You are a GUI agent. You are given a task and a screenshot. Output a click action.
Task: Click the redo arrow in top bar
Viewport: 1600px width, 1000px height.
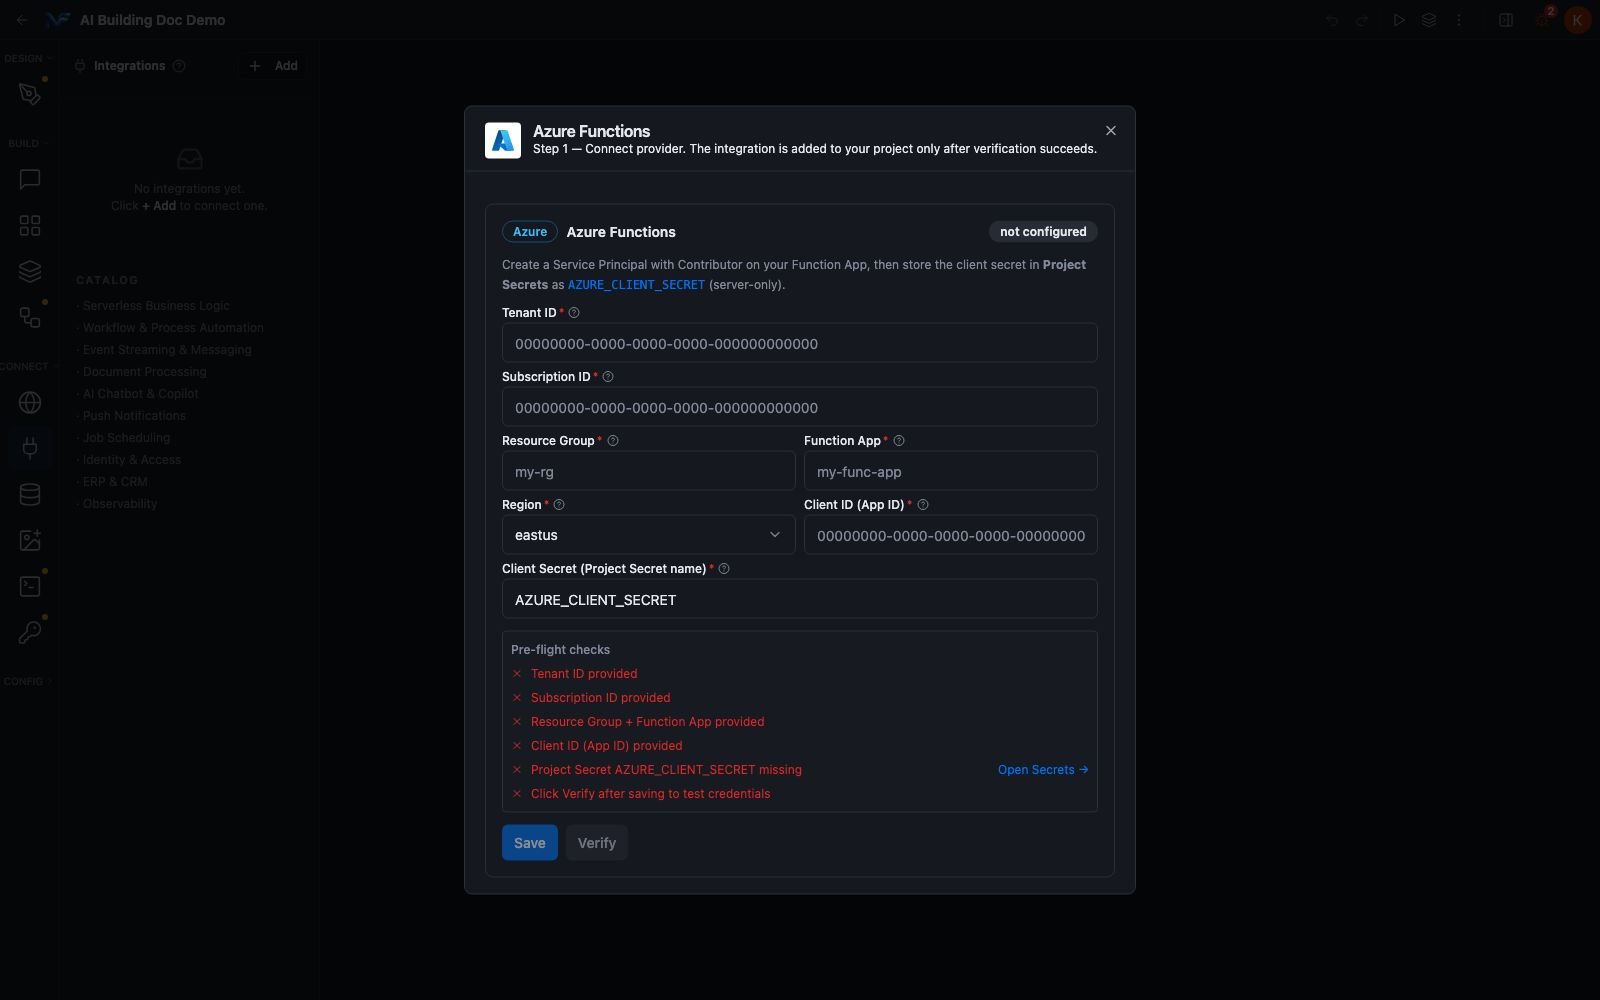coord(1362,20)
